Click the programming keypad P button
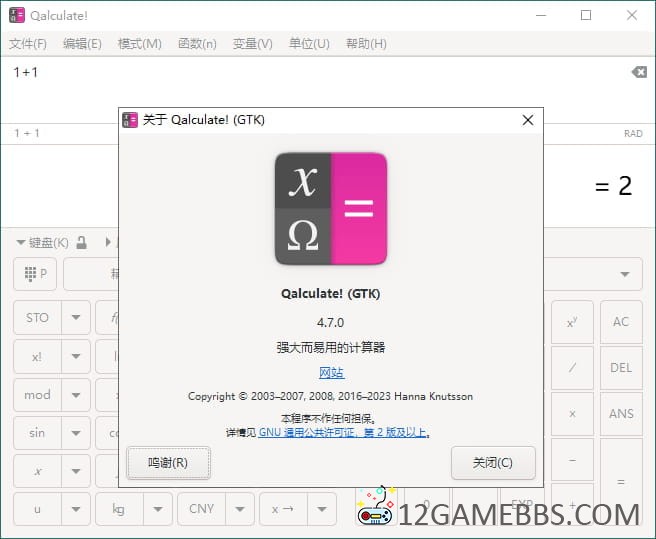This screenshot has height=539, width=656. 35,274
